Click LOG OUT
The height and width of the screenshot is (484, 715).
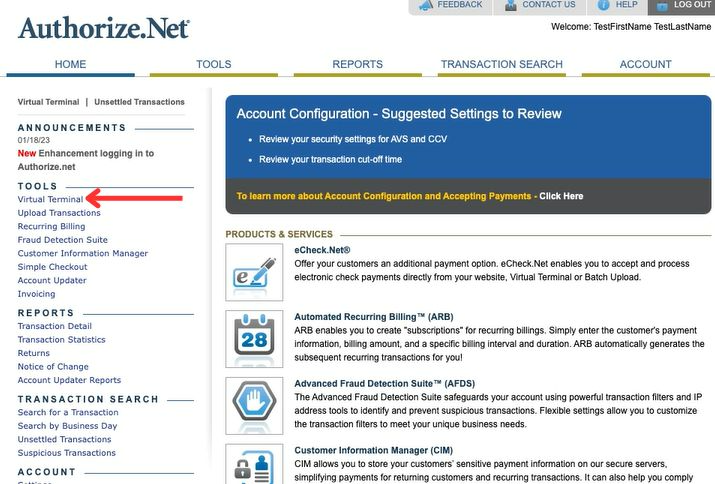tap(692, 5)
